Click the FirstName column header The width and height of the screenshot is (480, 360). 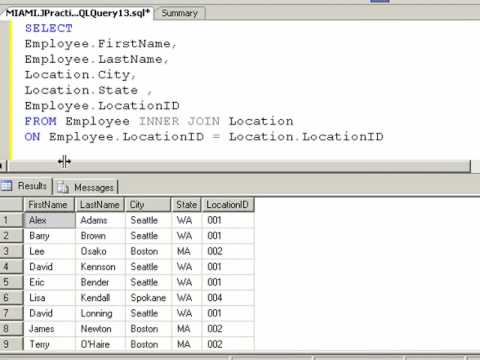click(49, 205)
